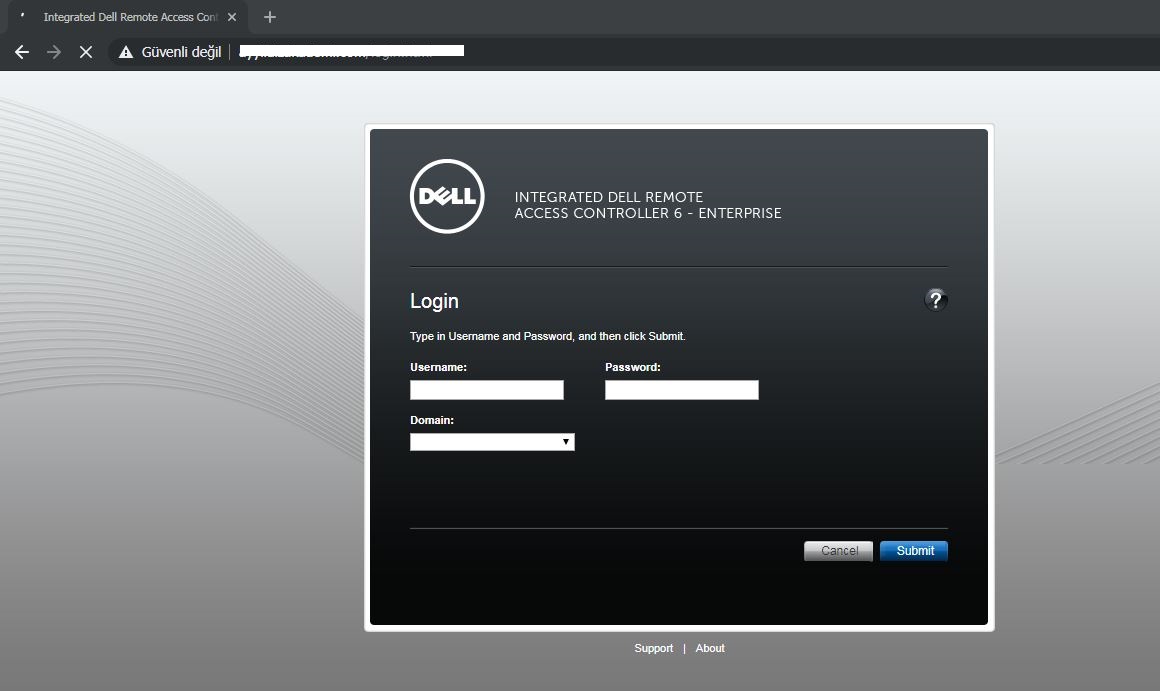Screen dimensions: 1160x691
Task: Click the 'Domain:' label
Action: (x=432, y=420)
